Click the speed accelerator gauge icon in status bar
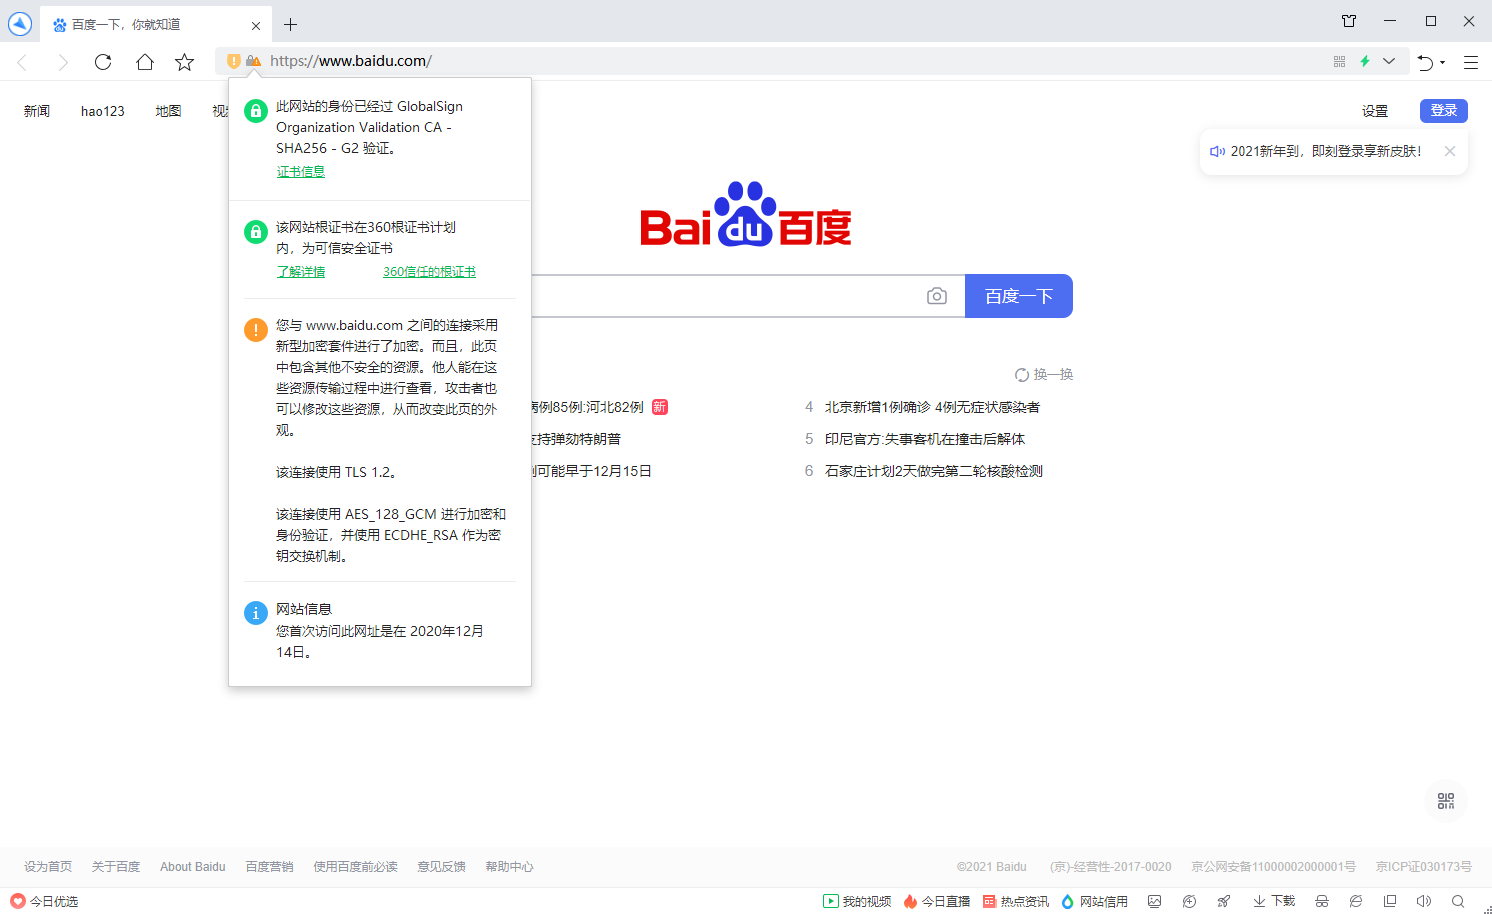 click(x=1189, y=901)
